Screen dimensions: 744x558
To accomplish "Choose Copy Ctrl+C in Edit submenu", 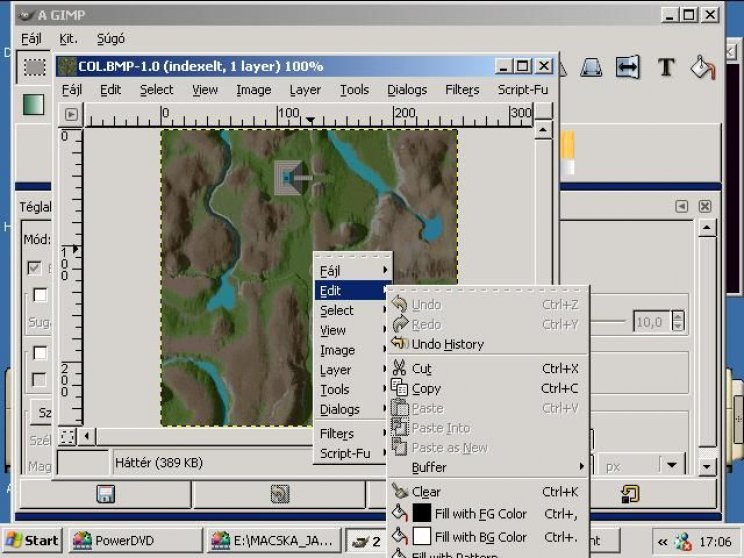I will tap(488, 388).
